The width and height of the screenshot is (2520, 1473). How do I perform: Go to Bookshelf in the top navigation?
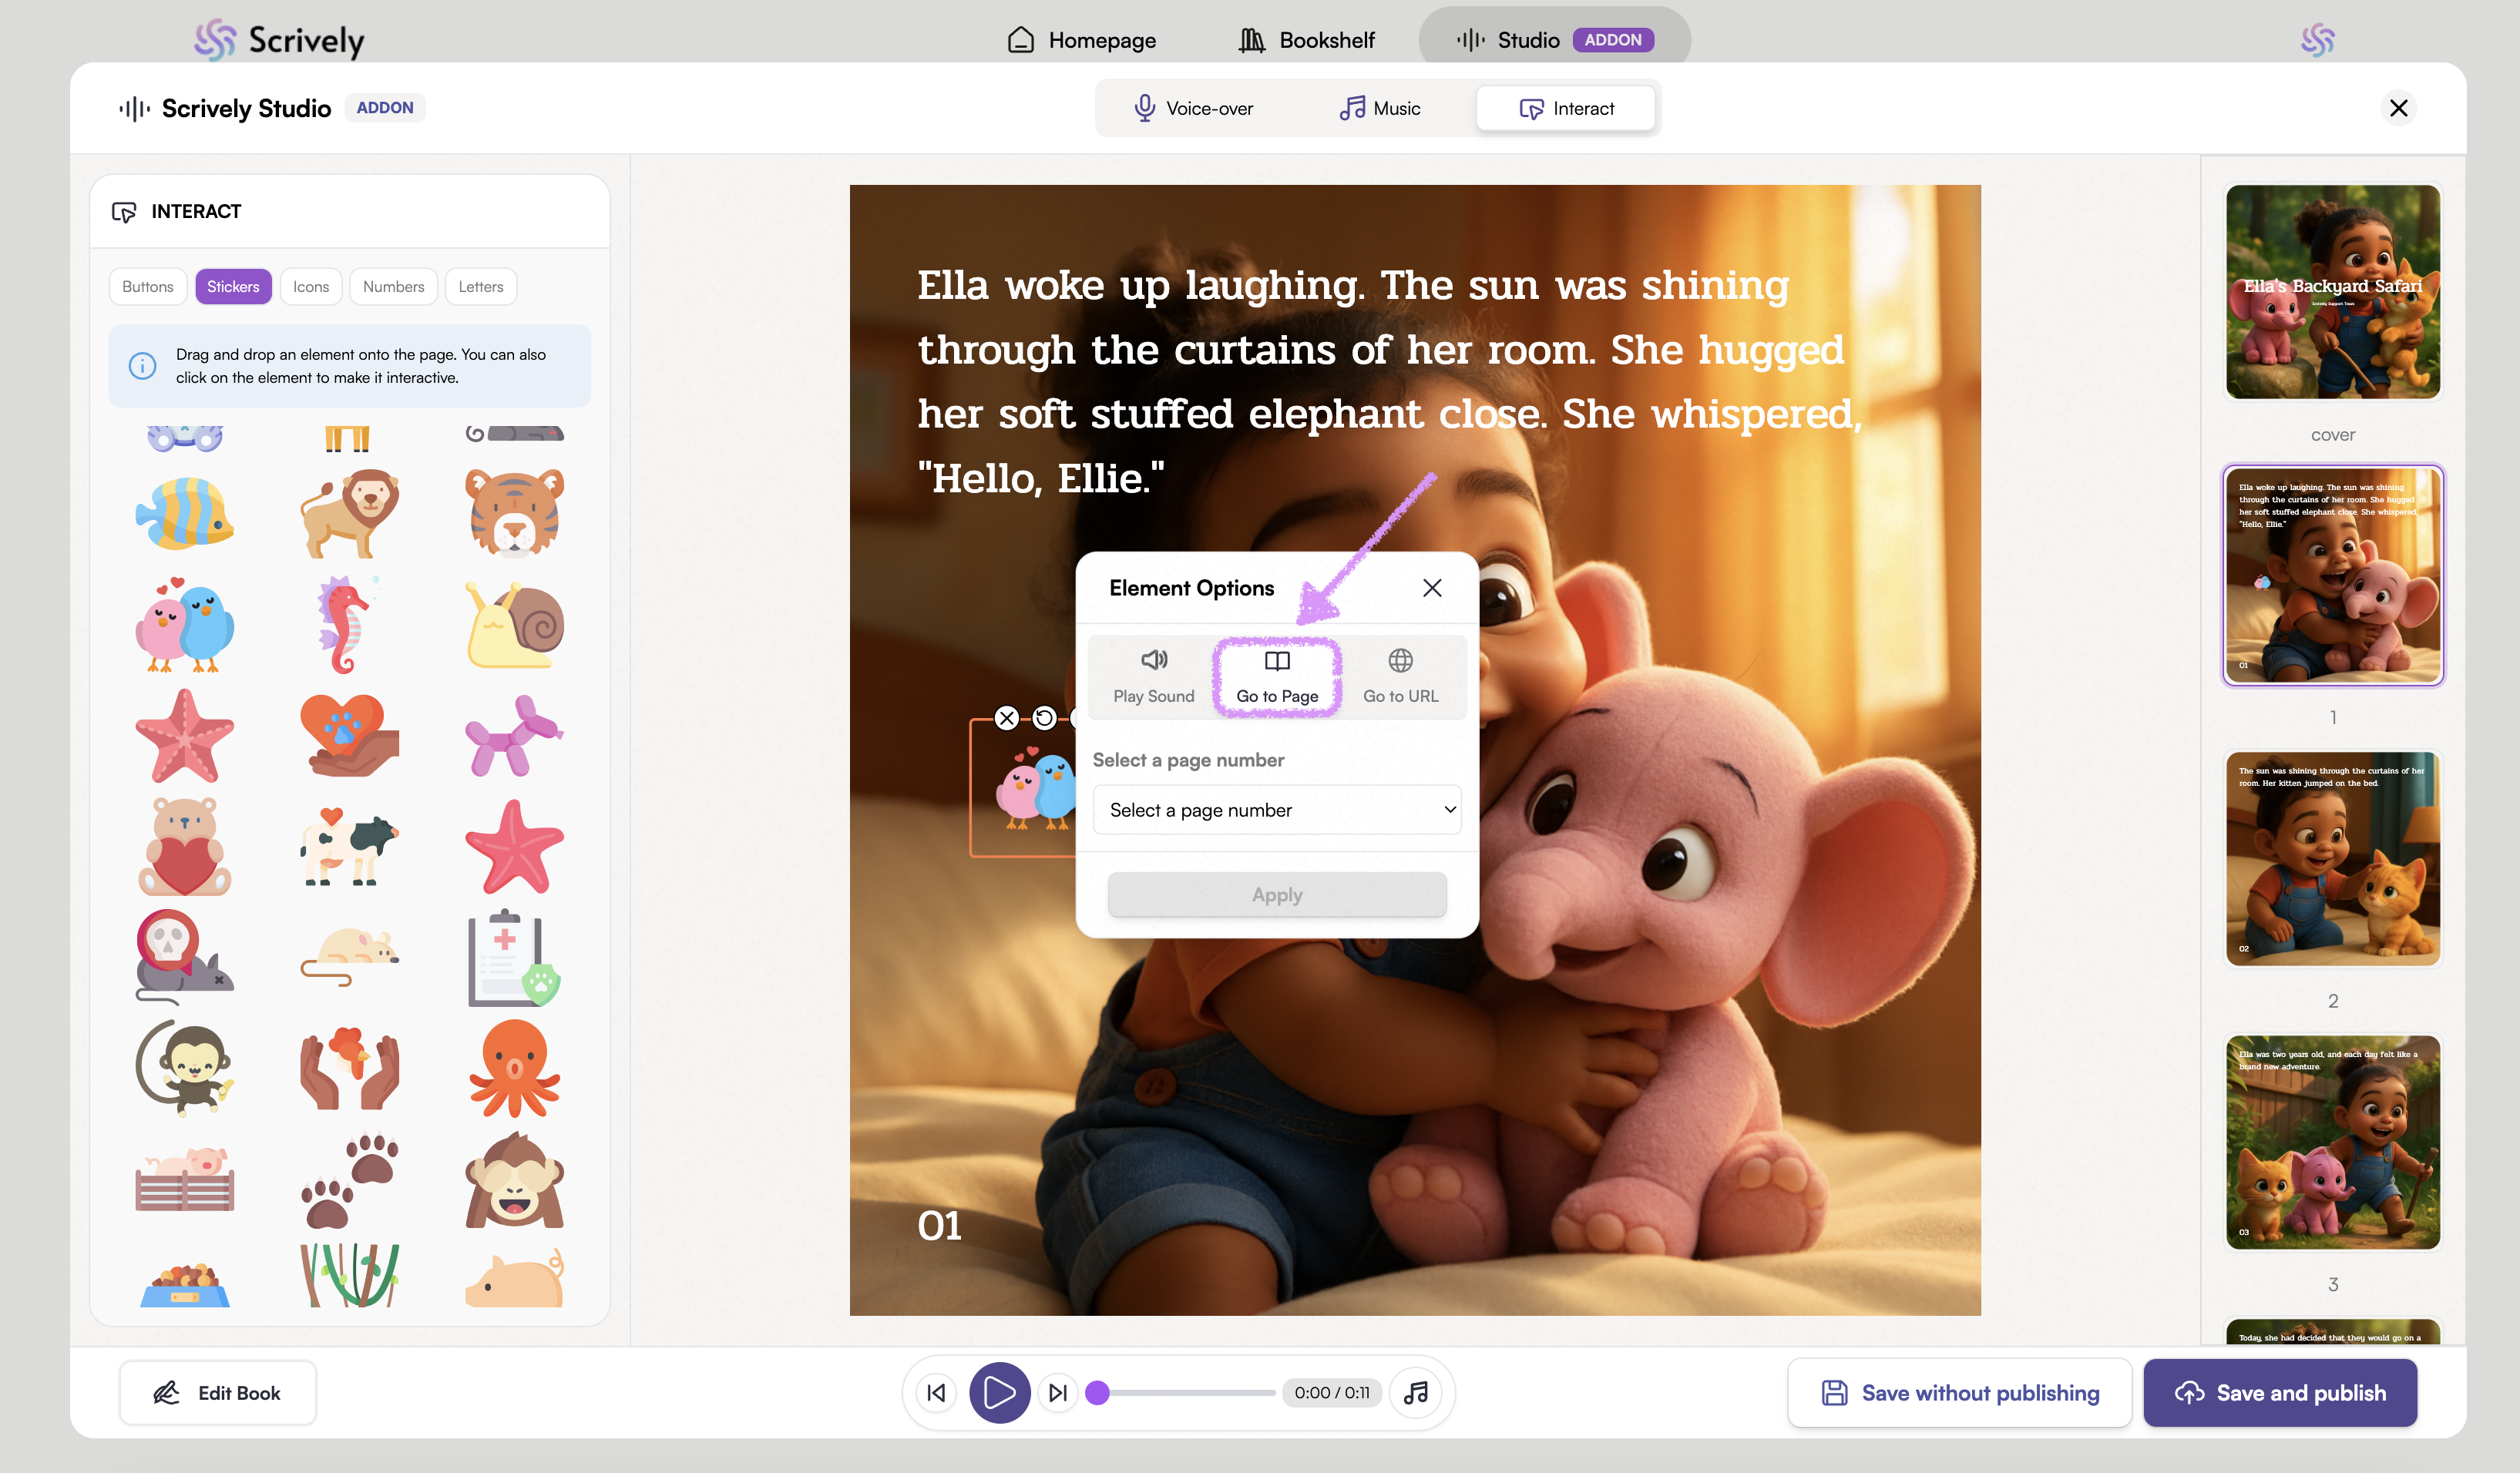coord(1306,40)
